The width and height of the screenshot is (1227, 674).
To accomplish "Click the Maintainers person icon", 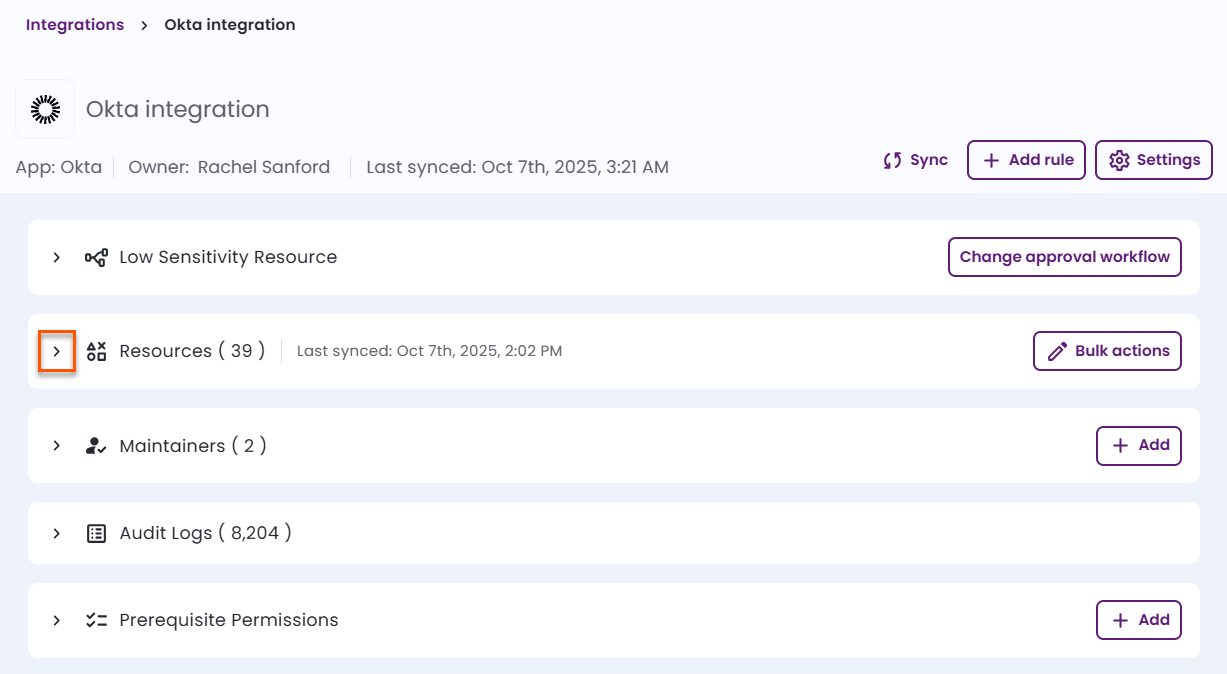I will click(95, 445).
